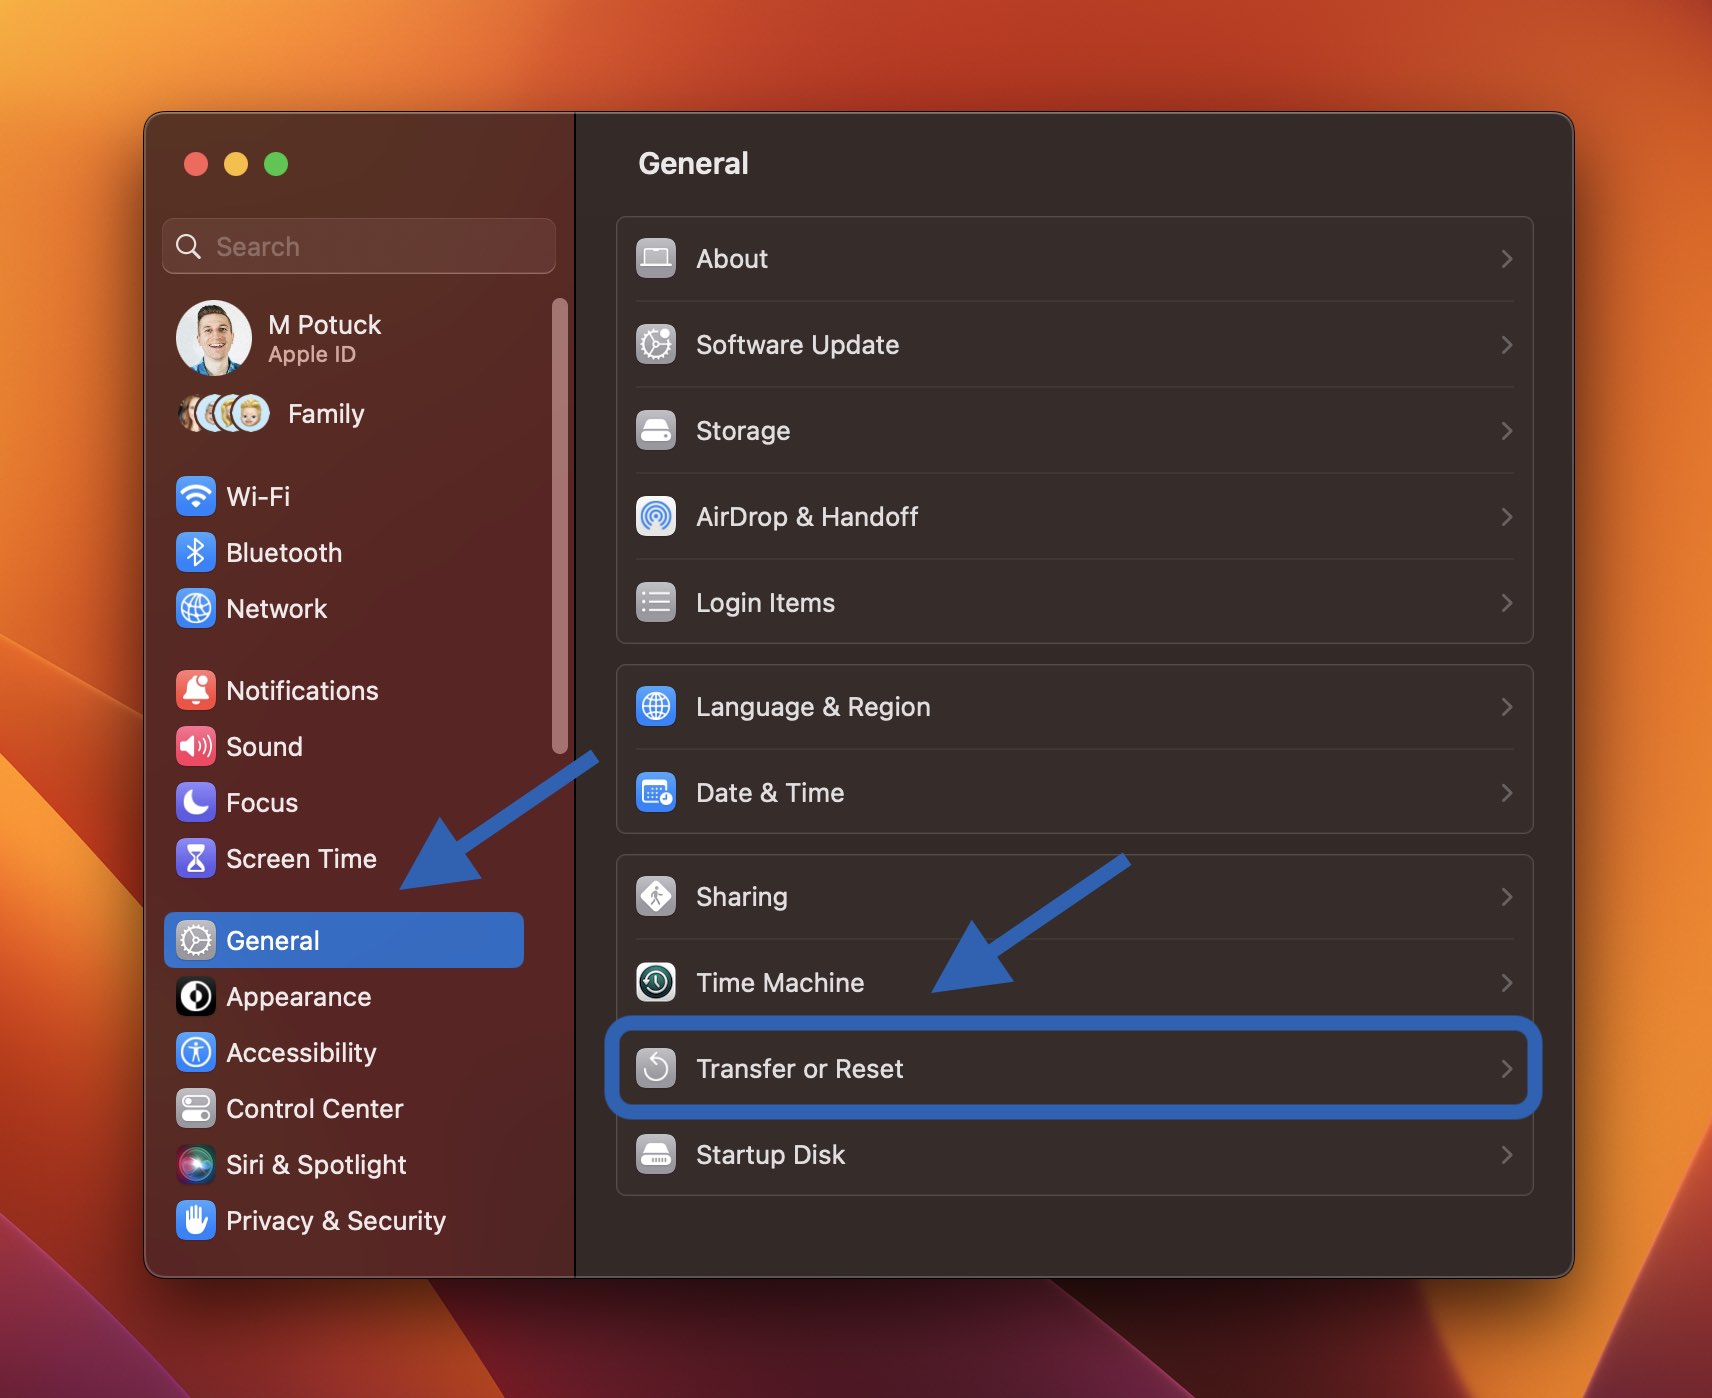The width and height of the screenshot is (1712, 1398).
Task: Click the Sound speaker icon
Action: [197, 746]
